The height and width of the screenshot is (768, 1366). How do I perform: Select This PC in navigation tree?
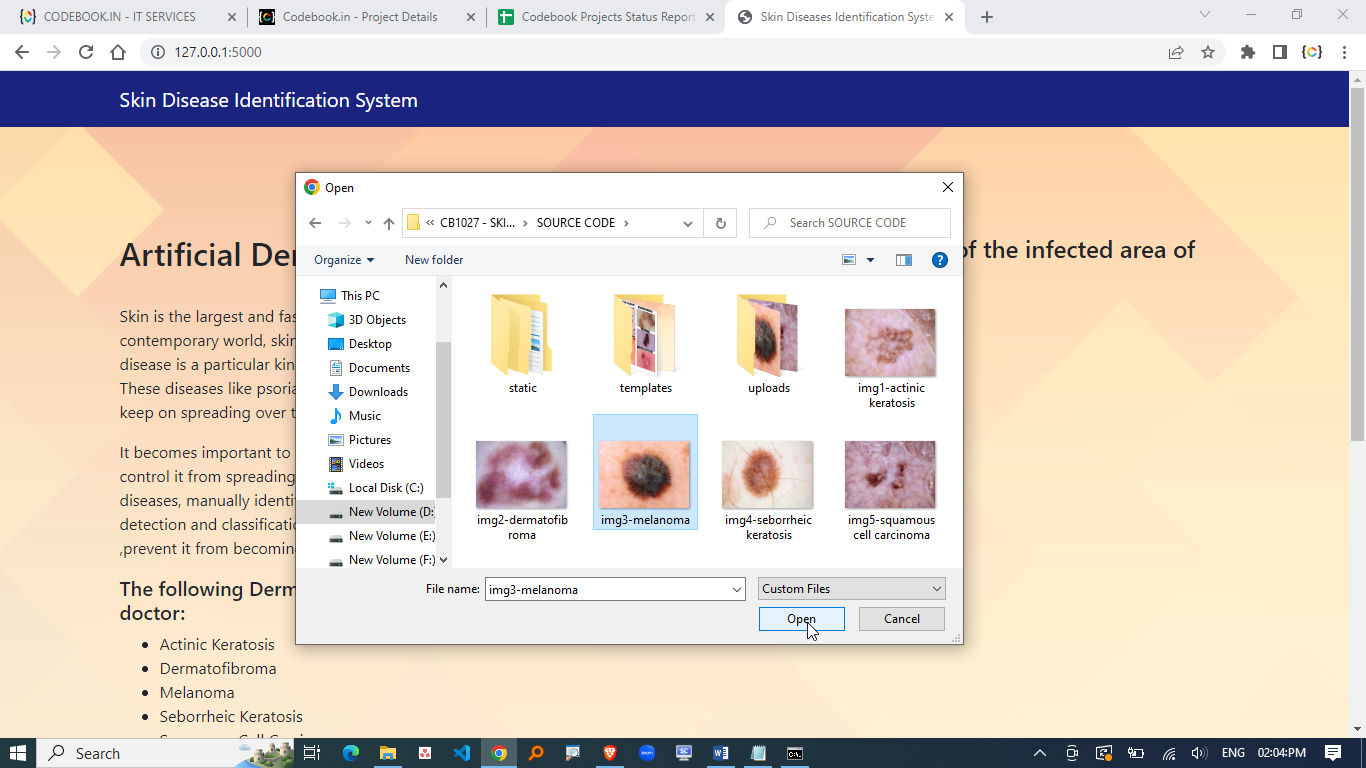pyautogui.click(x=349, y=296)
